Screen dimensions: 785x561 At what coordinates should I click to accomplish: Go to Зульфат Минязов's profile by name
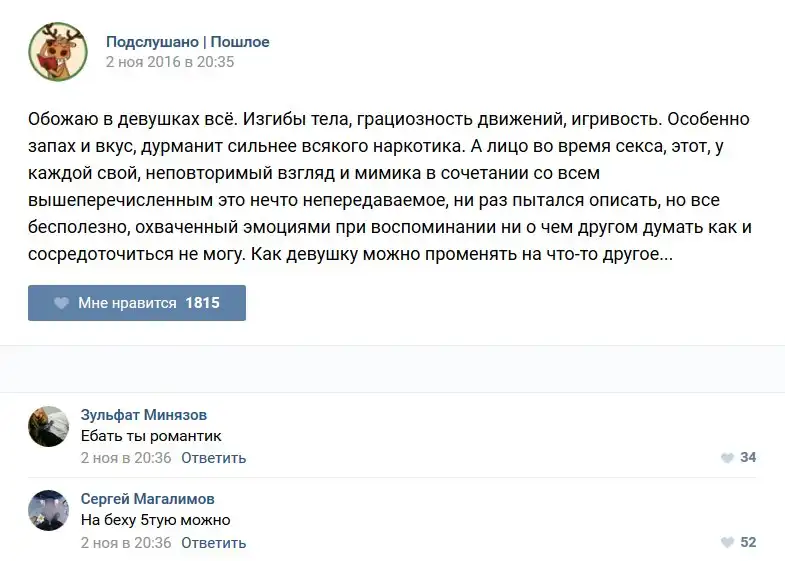click(144, 415)
